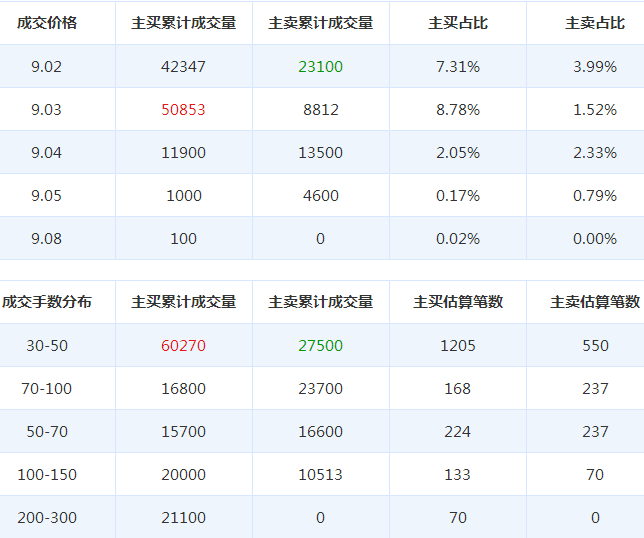
Task: Select the 70-100 lot range row label
Action: tap(46, 389)
